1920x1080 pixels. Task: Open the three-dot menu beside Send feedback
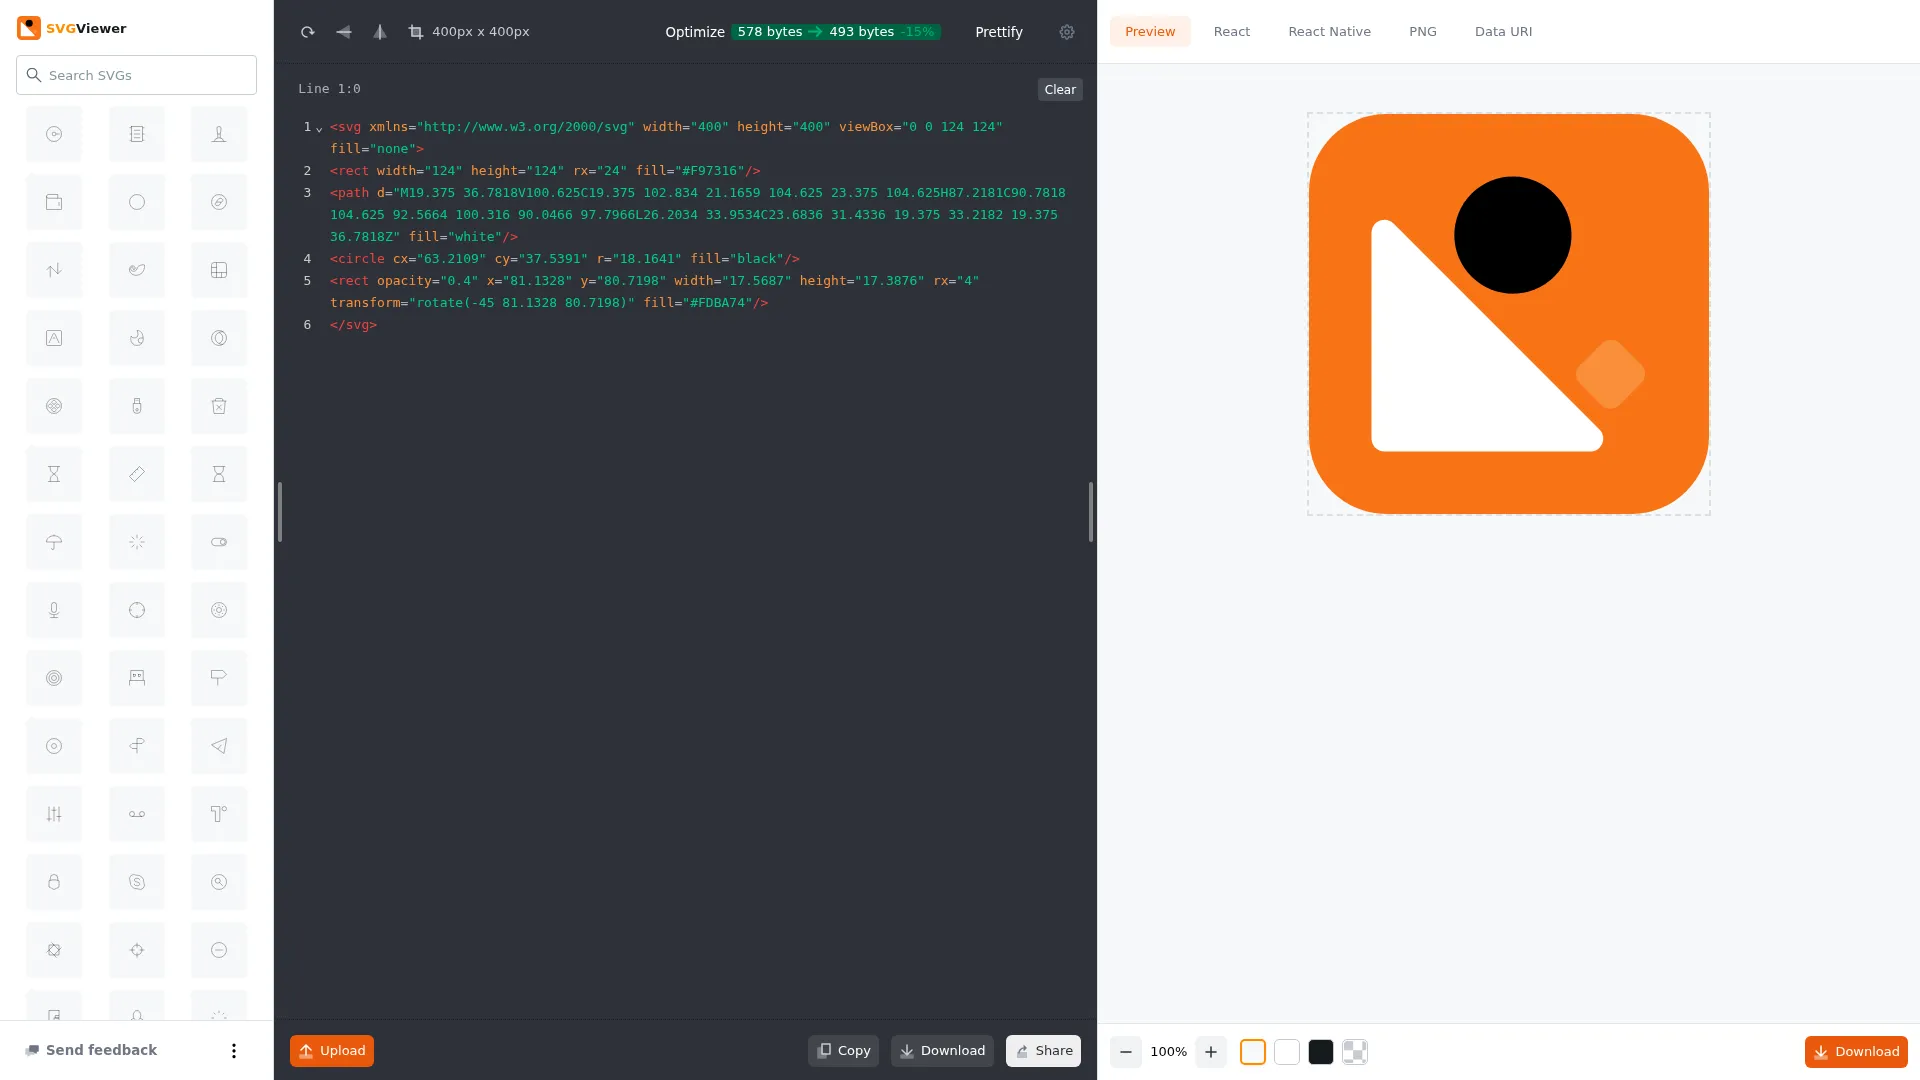[234, 1051]
